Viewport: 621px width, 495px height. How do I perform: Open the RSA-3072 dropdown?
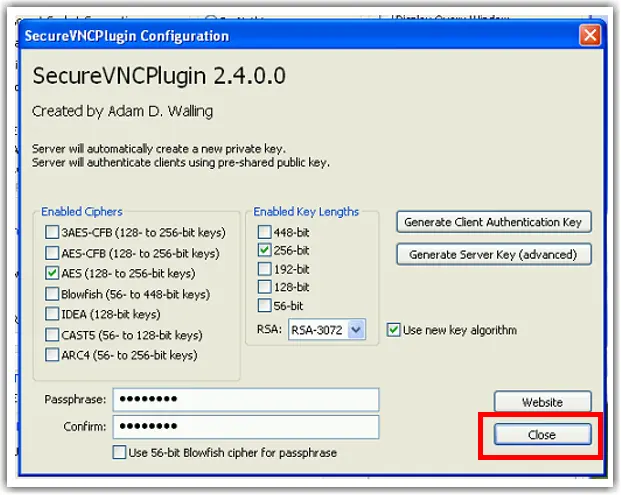pos(327,329)
